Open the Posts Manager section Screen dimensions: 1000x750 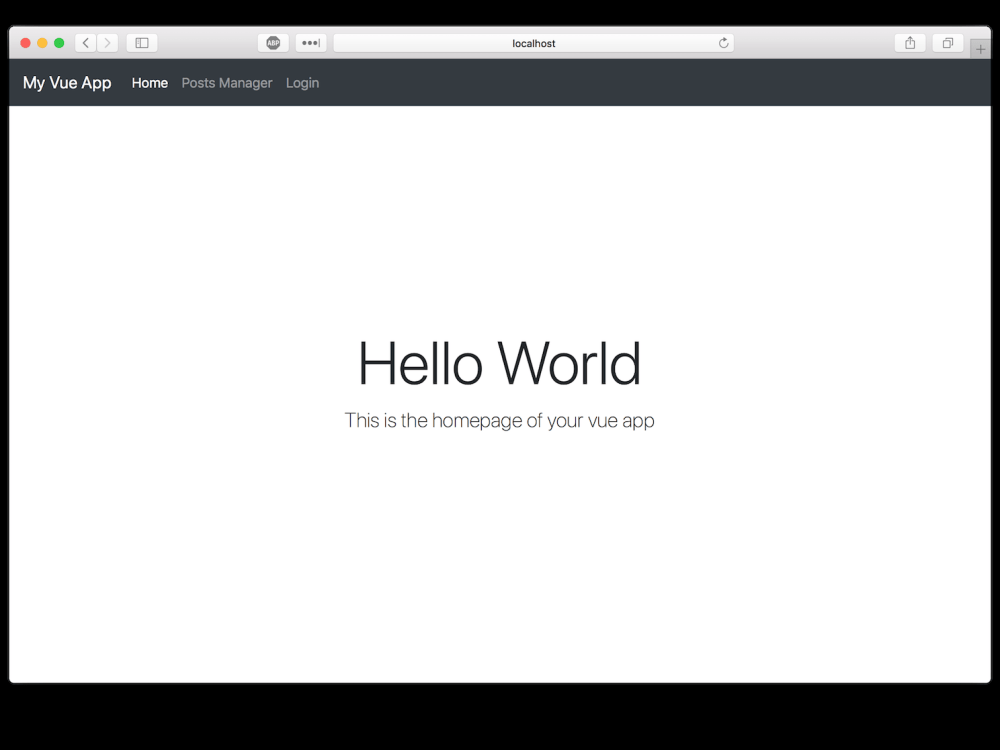coord(226,83)
